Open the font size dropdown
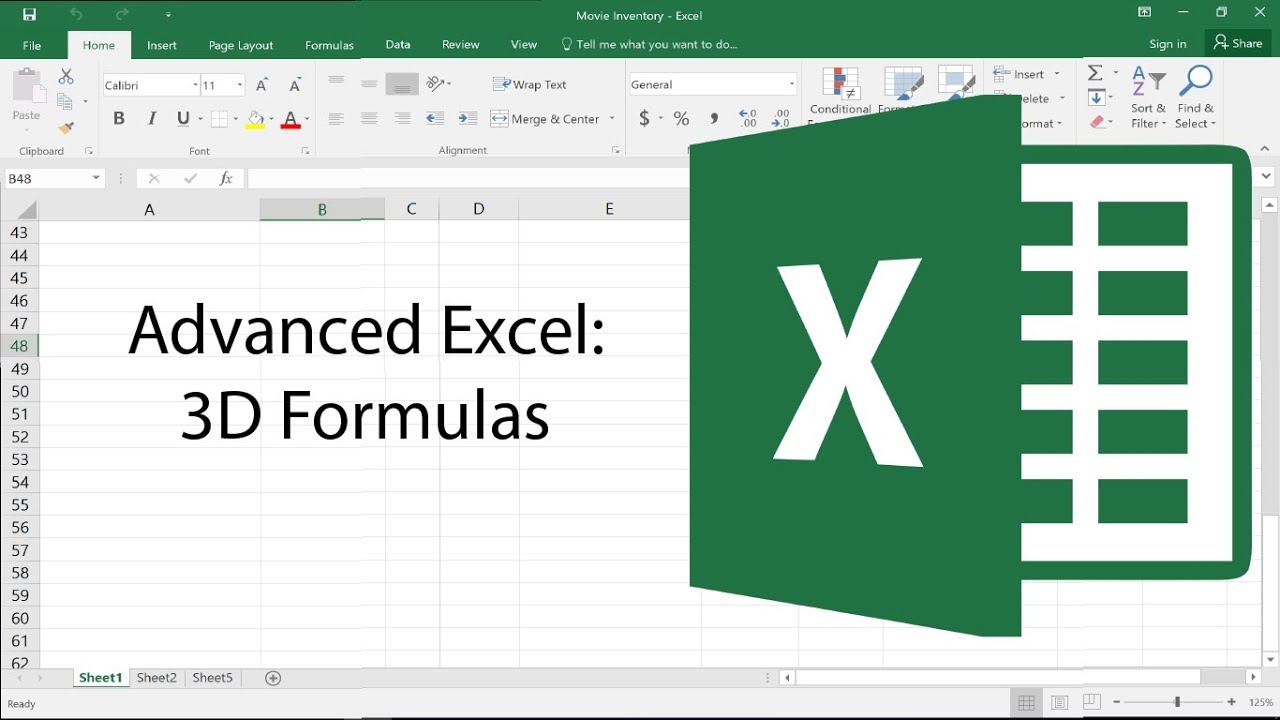 (x=237, y=84)
